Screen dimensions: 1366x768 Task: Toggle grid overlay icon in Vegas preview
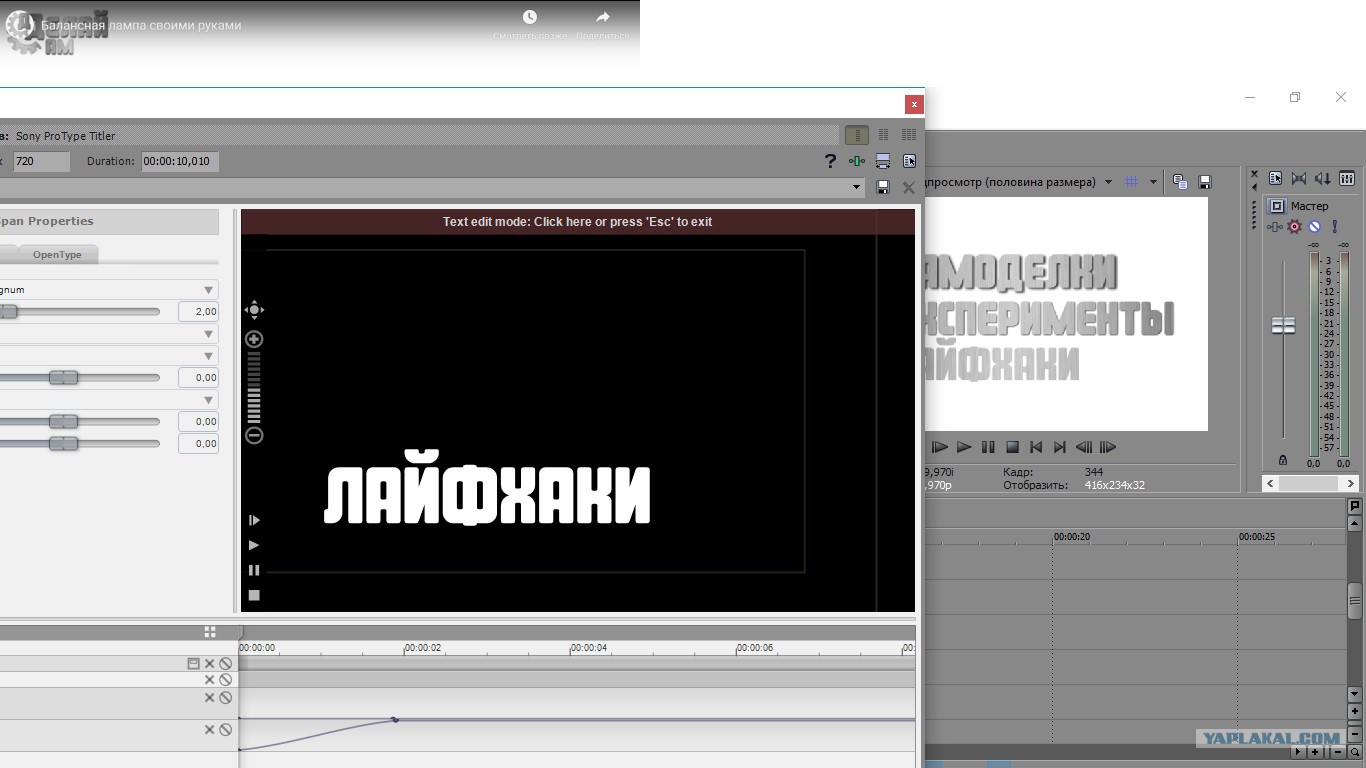point(1132,182)
